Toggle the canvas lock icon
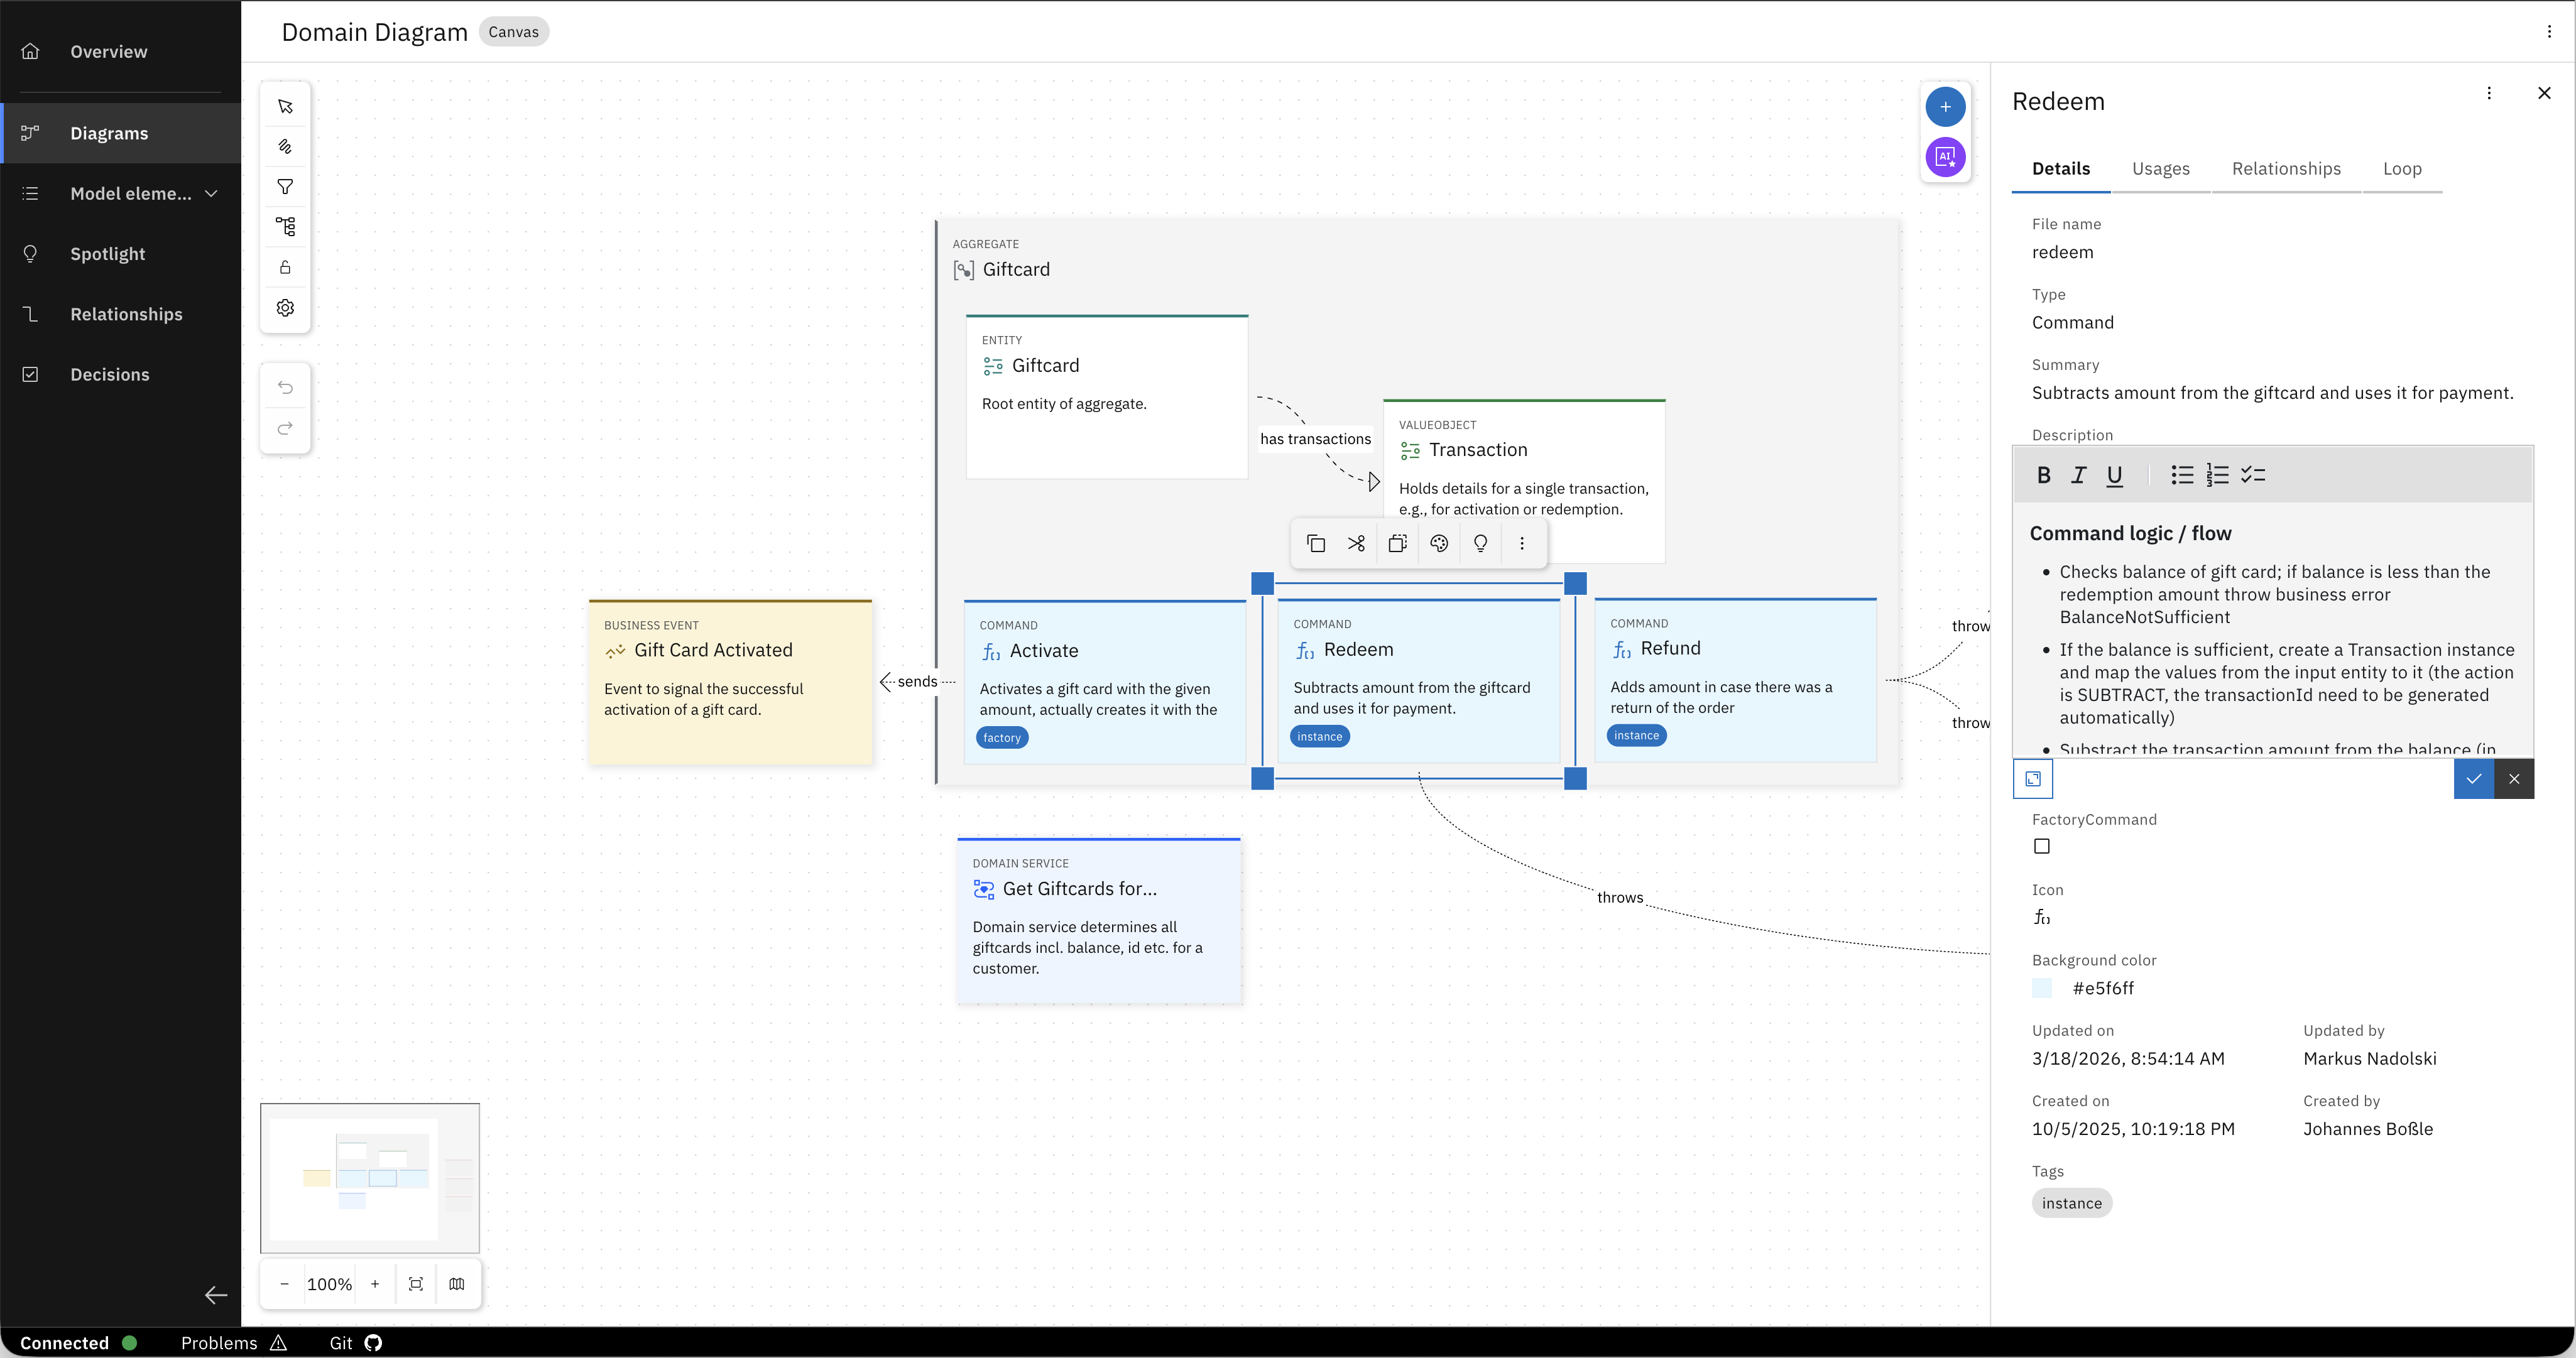 [x=285, y=267]
